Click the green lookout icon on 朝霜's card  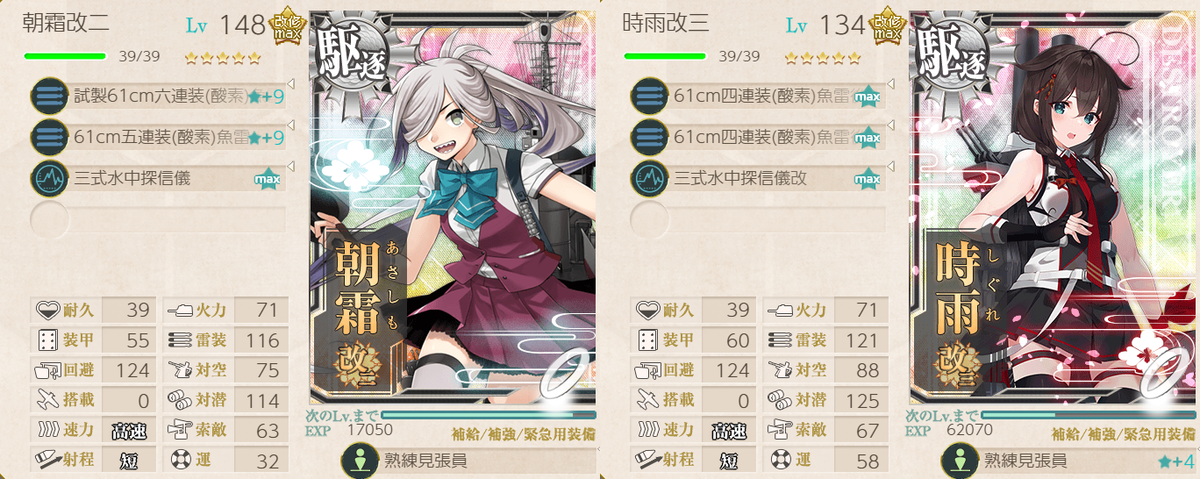click(x=355, y=460)
